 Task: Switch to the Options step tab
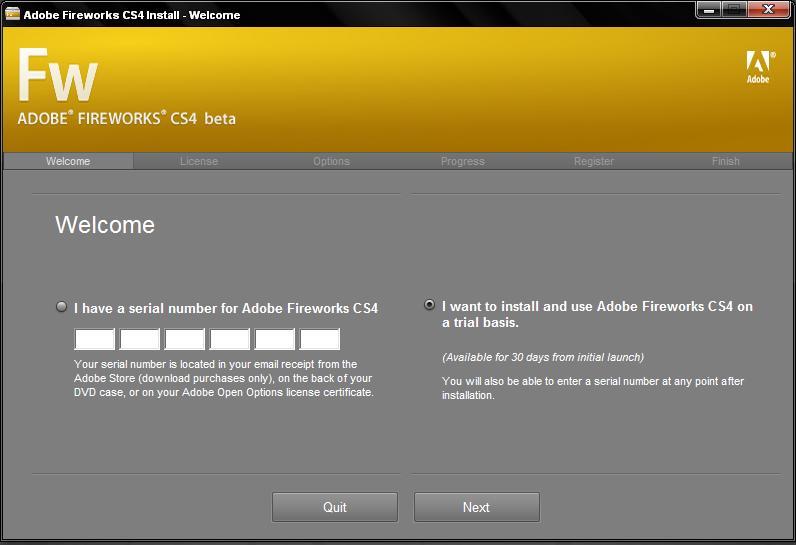click(x=331, y=161)
